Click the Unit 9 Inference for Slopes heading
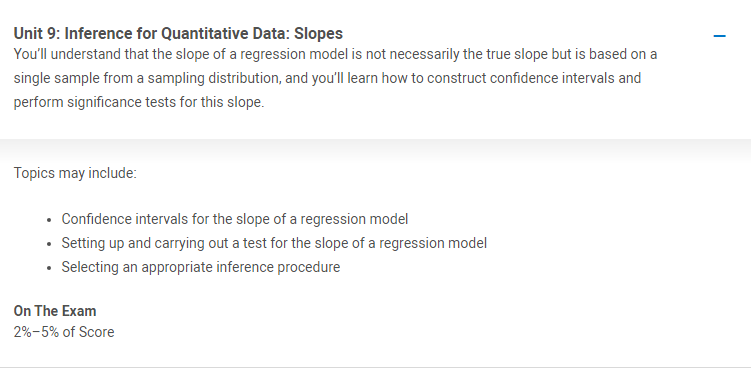751x368 pixels. click(178, 34)
